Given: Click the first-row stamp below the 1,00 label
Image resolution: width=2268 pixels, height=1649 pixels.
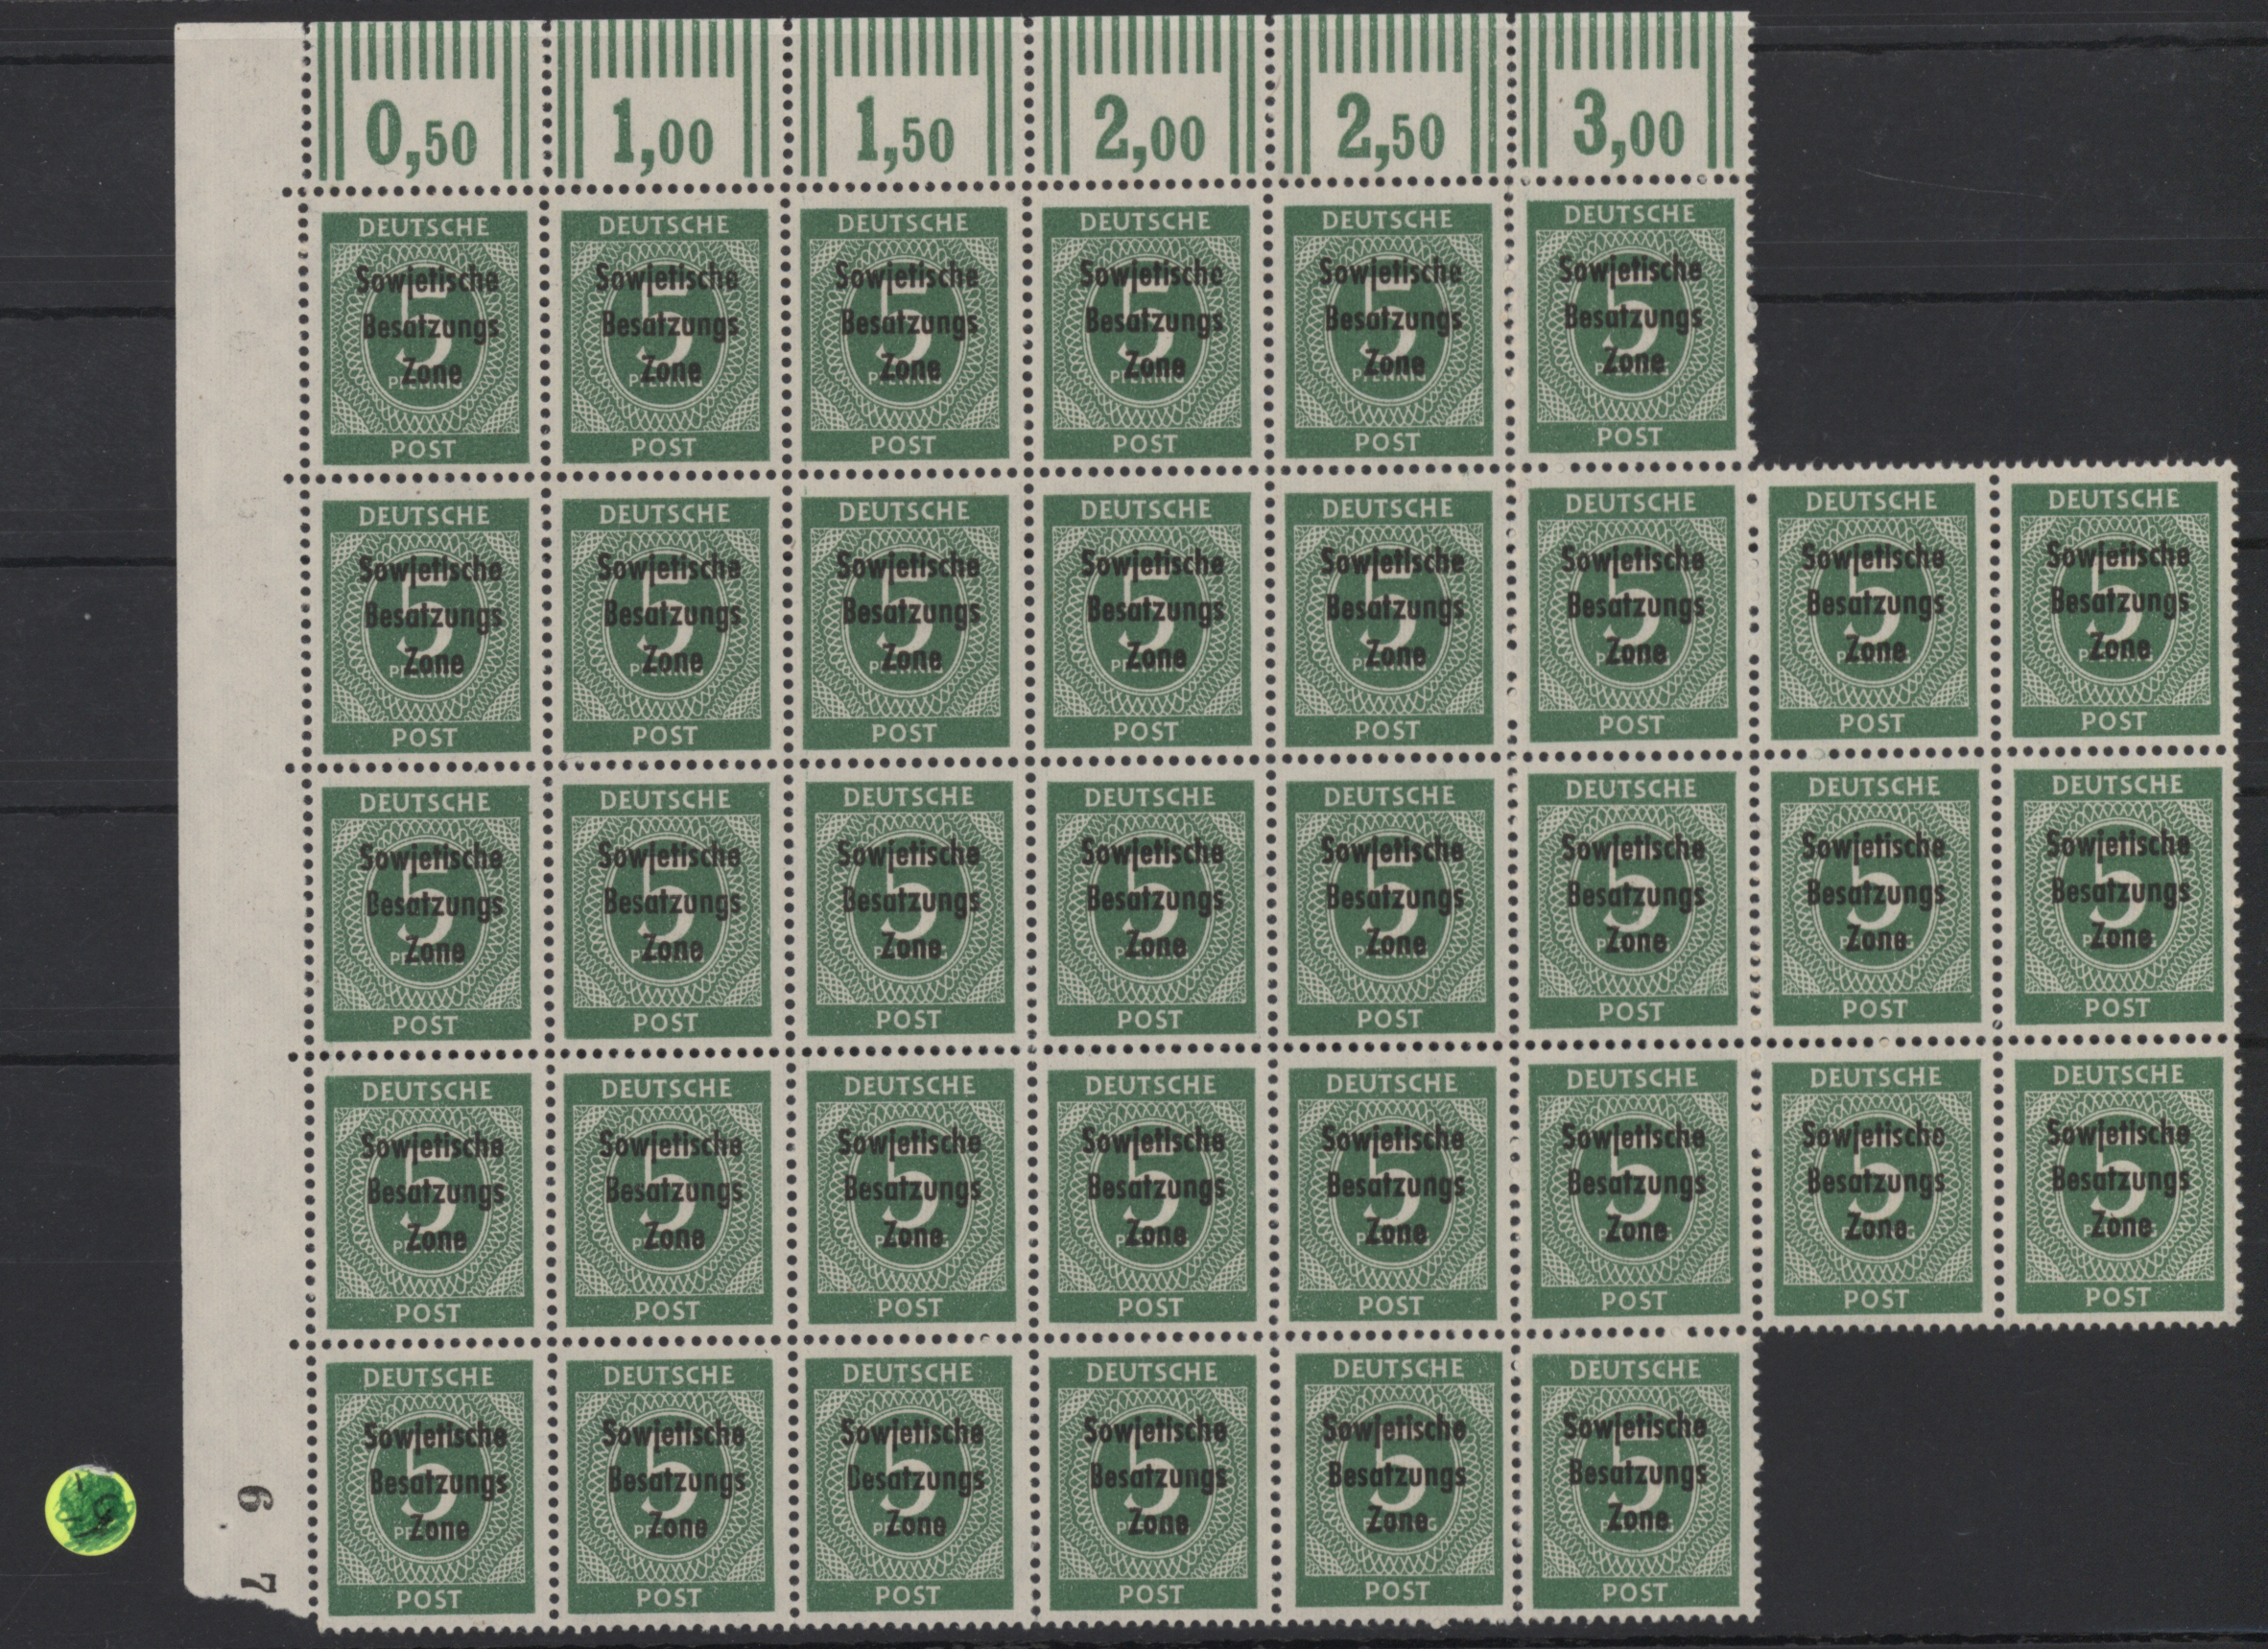Looking at the screenshot, I should tap(664, 335).
